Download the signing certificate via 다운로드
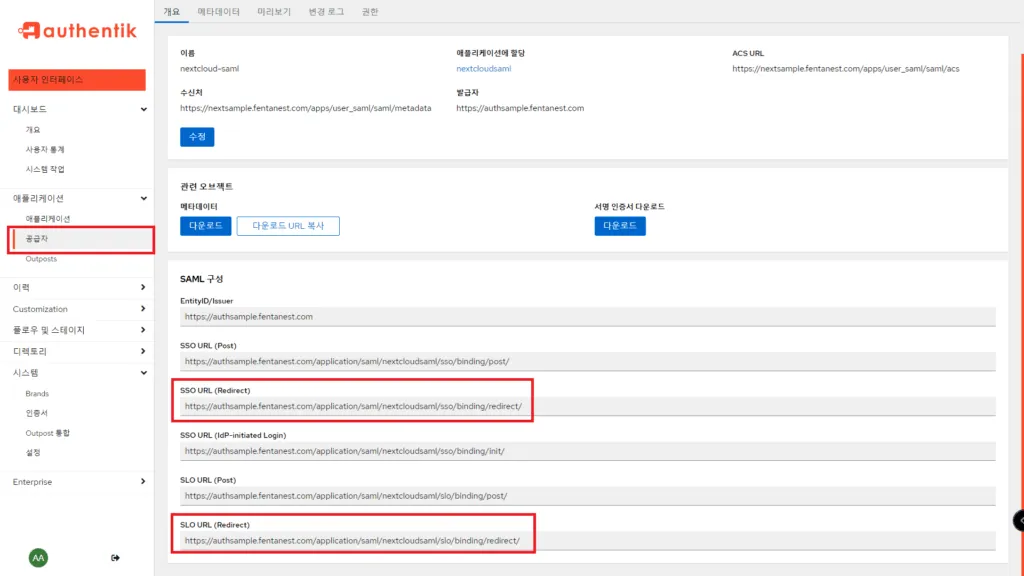This screenshot has height=576, width=1024. [x=618, y=226]
